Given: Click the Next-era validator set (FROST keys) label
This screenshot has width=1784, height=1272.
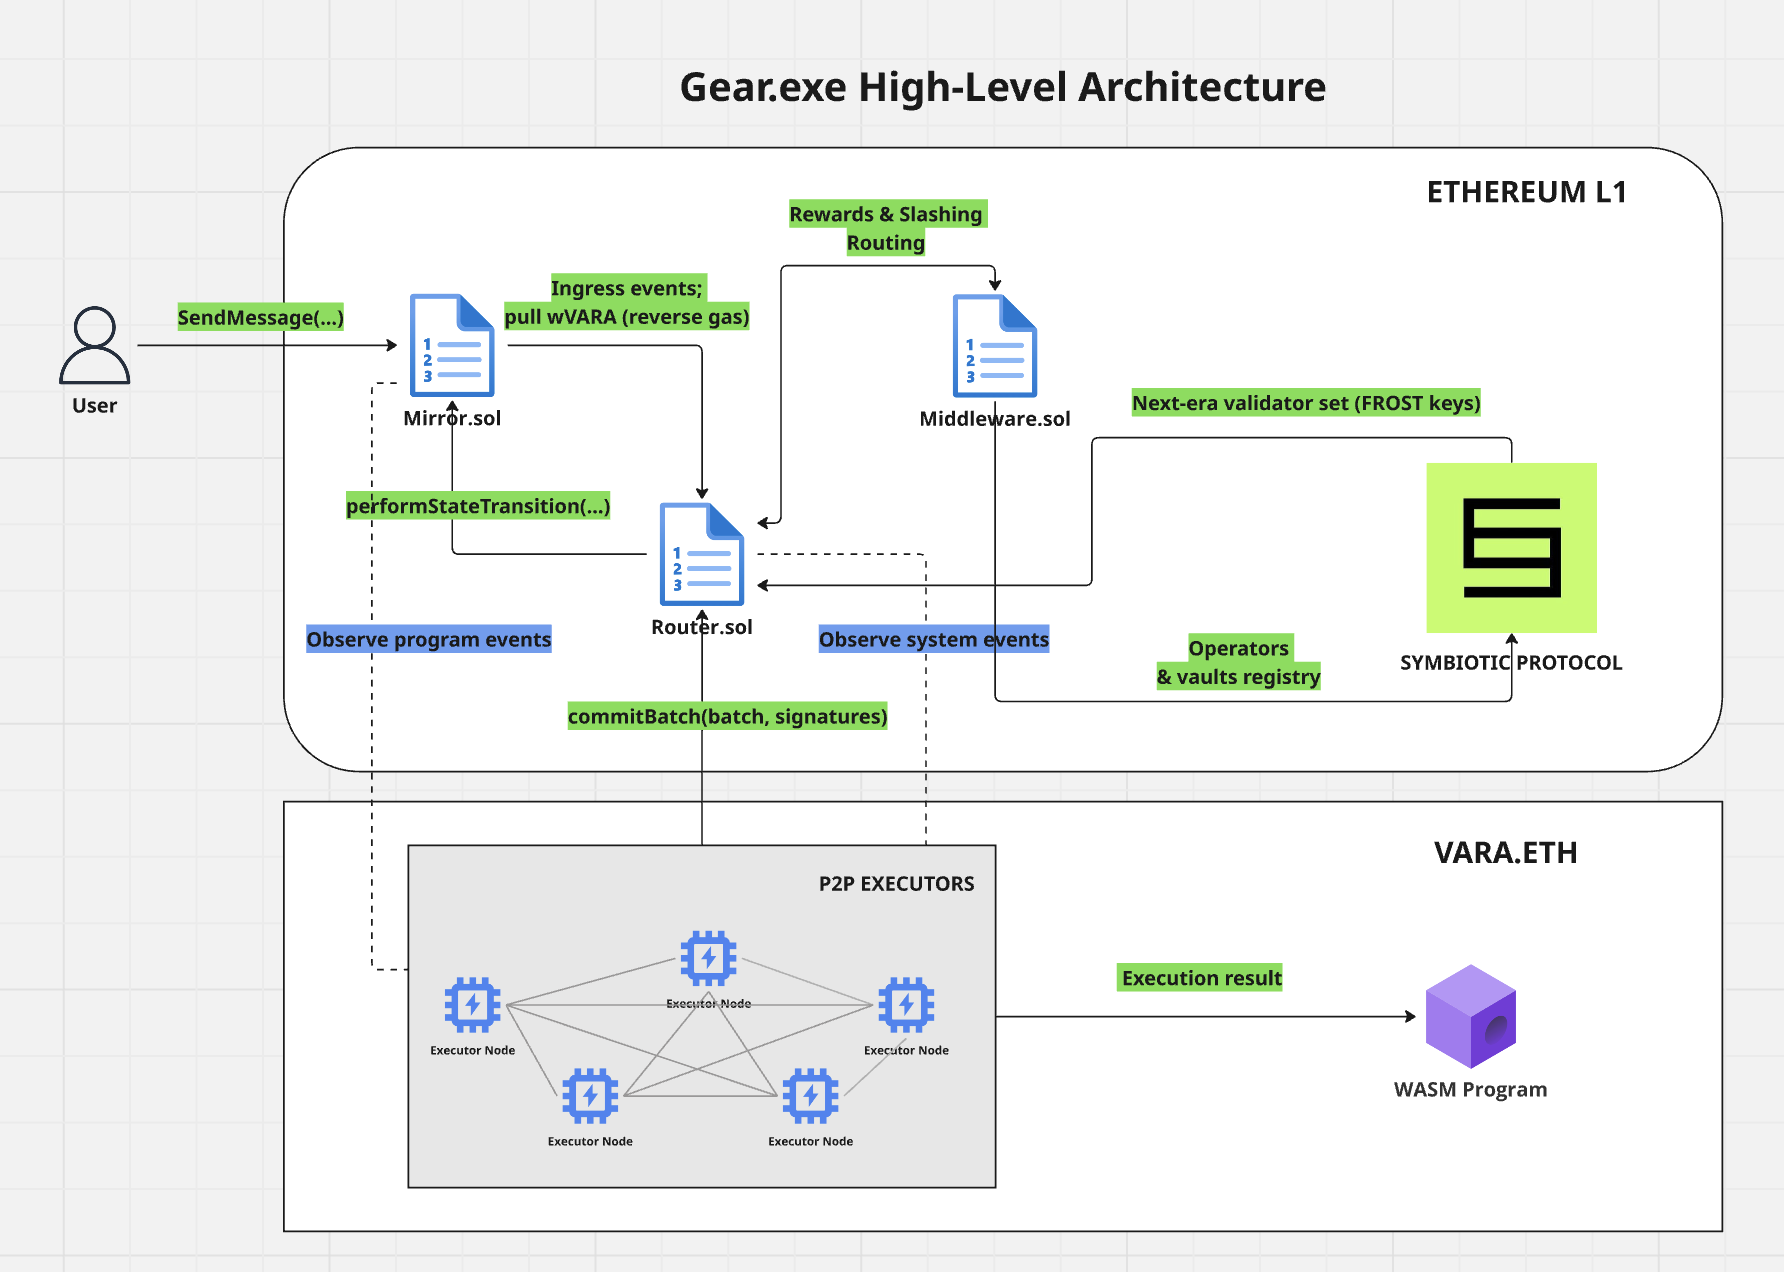Looking at the screenshot, I should pos(1306,403).
